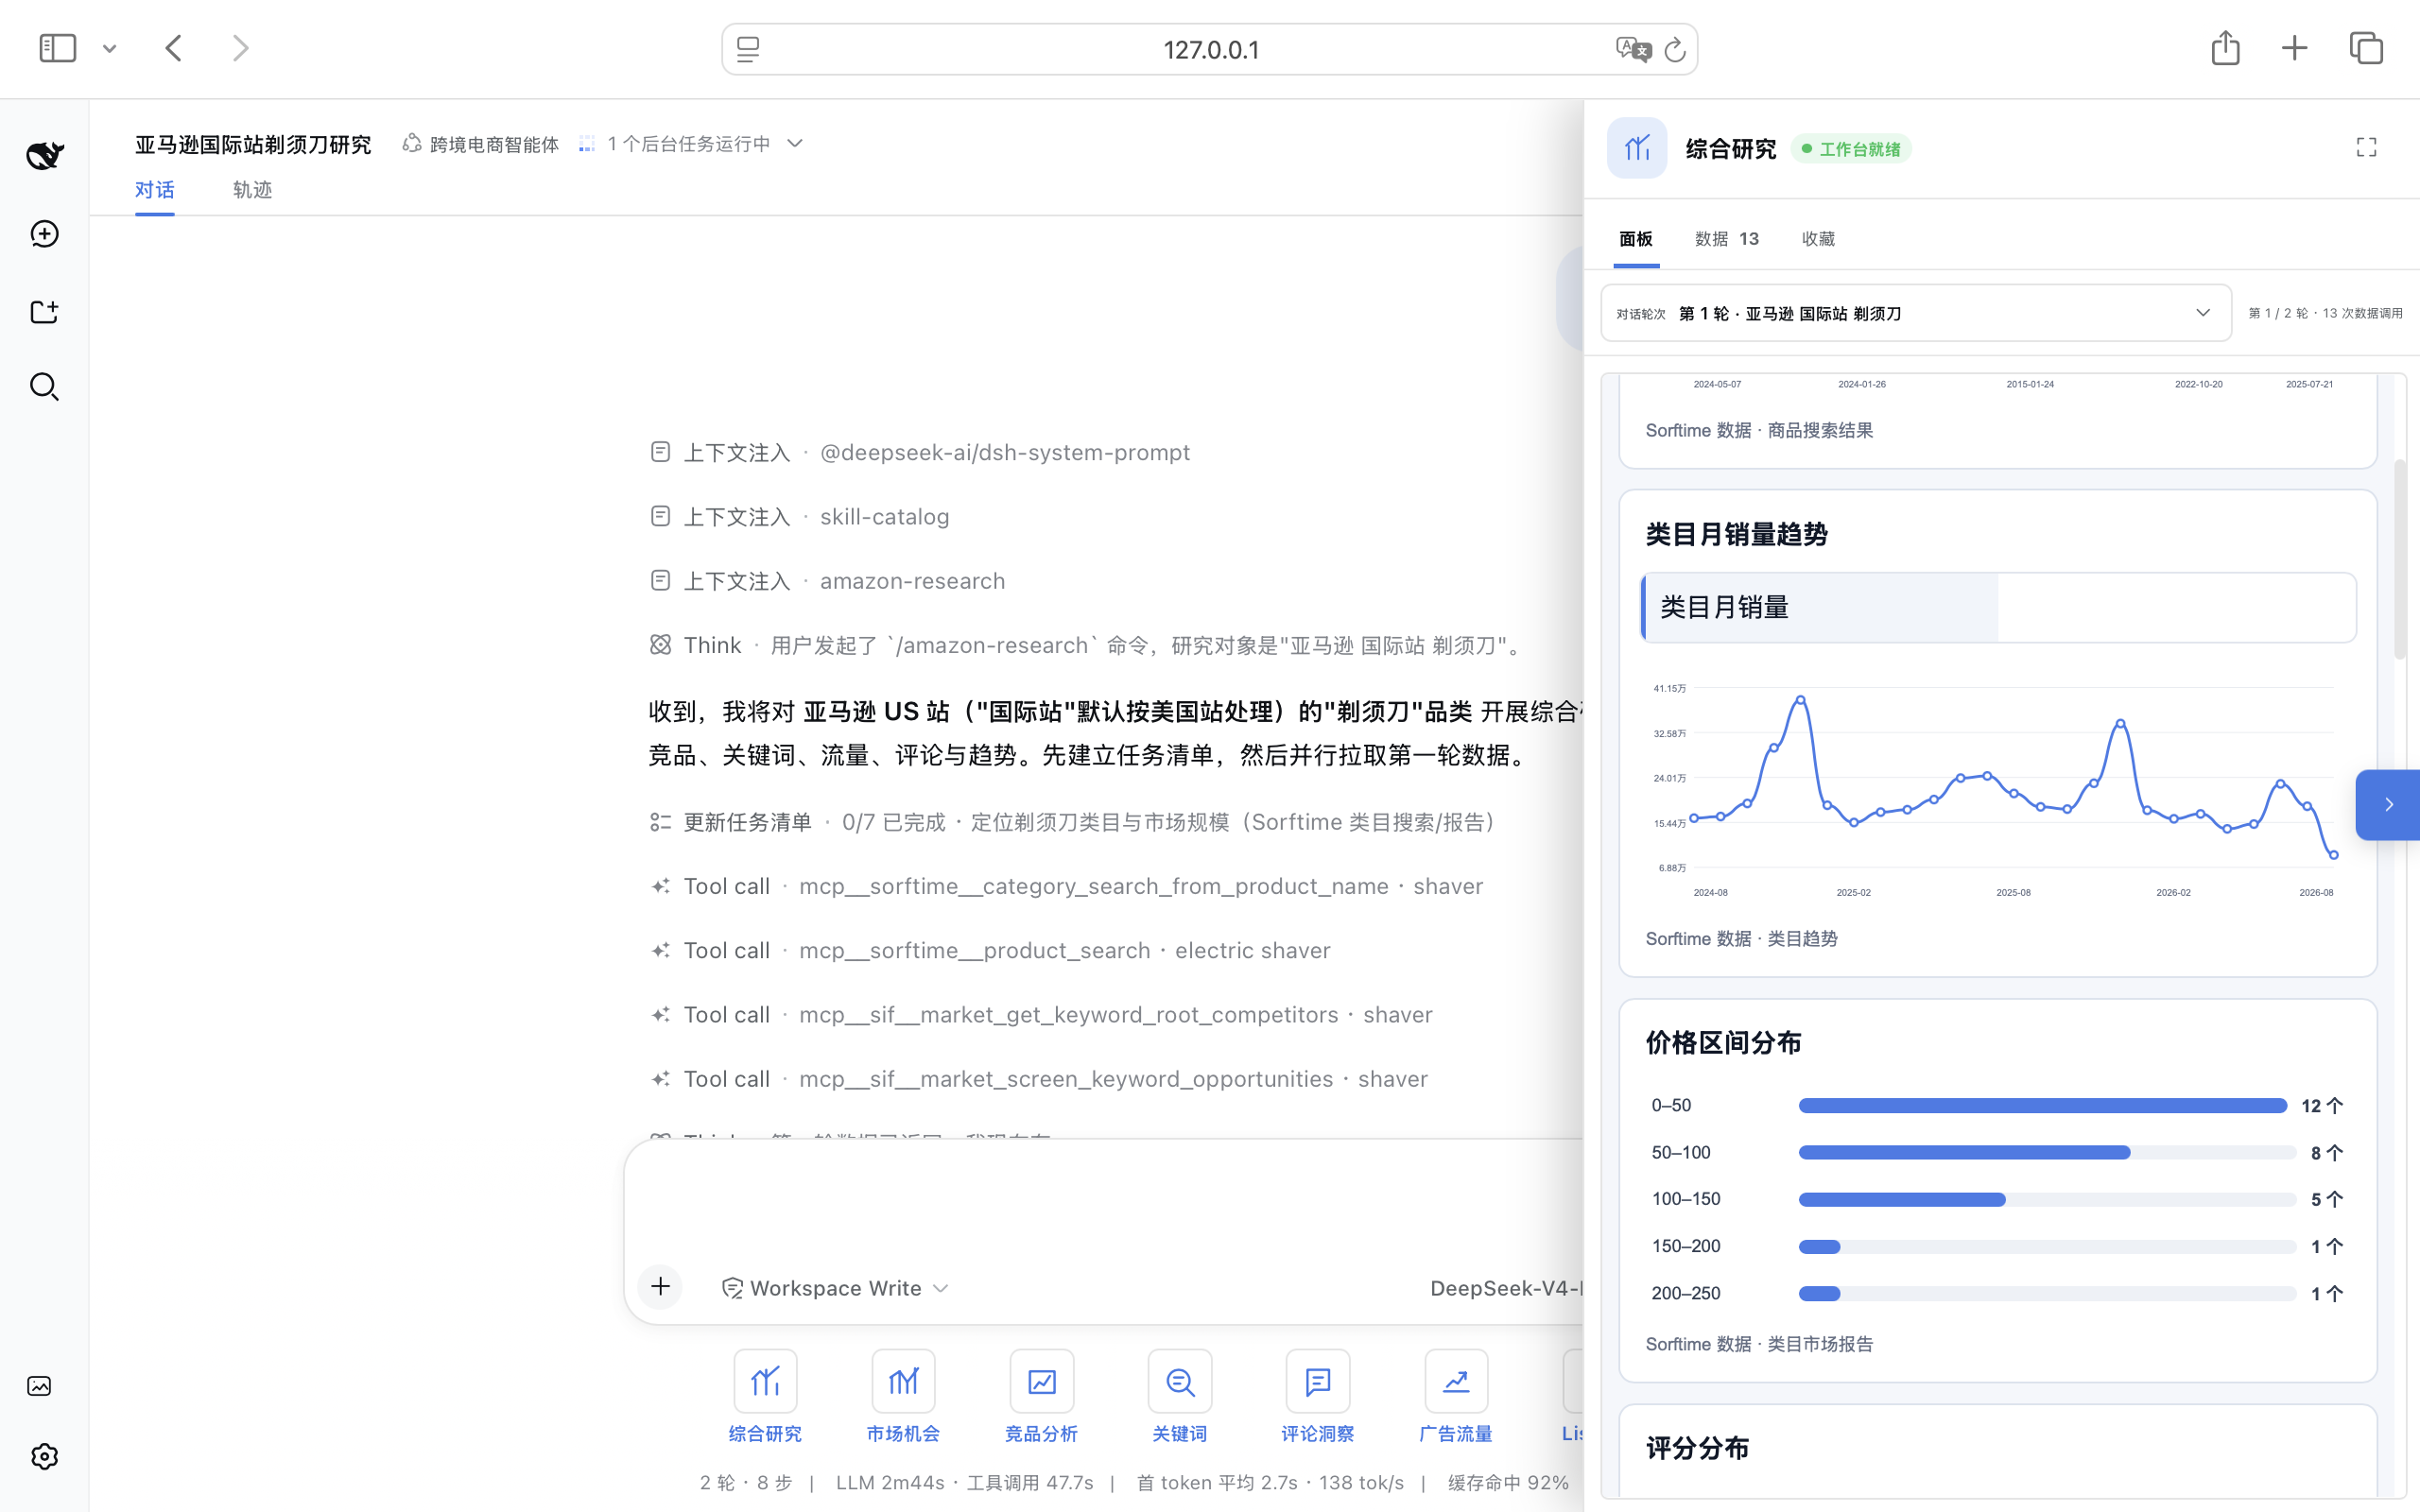Open the image gallery icon in left sidebar
This screenshot has width=2420, height=1512.
point(39,1386)
